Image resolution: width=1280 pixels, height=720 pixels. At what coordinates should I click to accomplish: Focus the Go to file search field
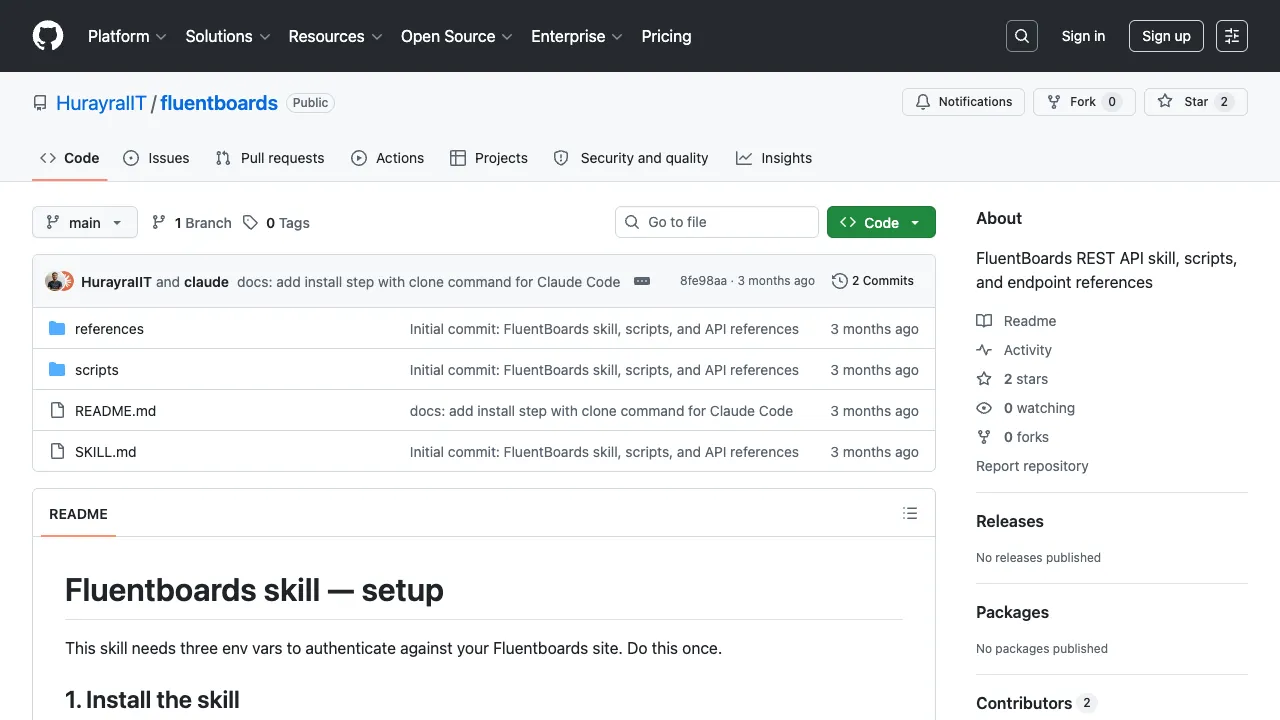pos(717,222)
